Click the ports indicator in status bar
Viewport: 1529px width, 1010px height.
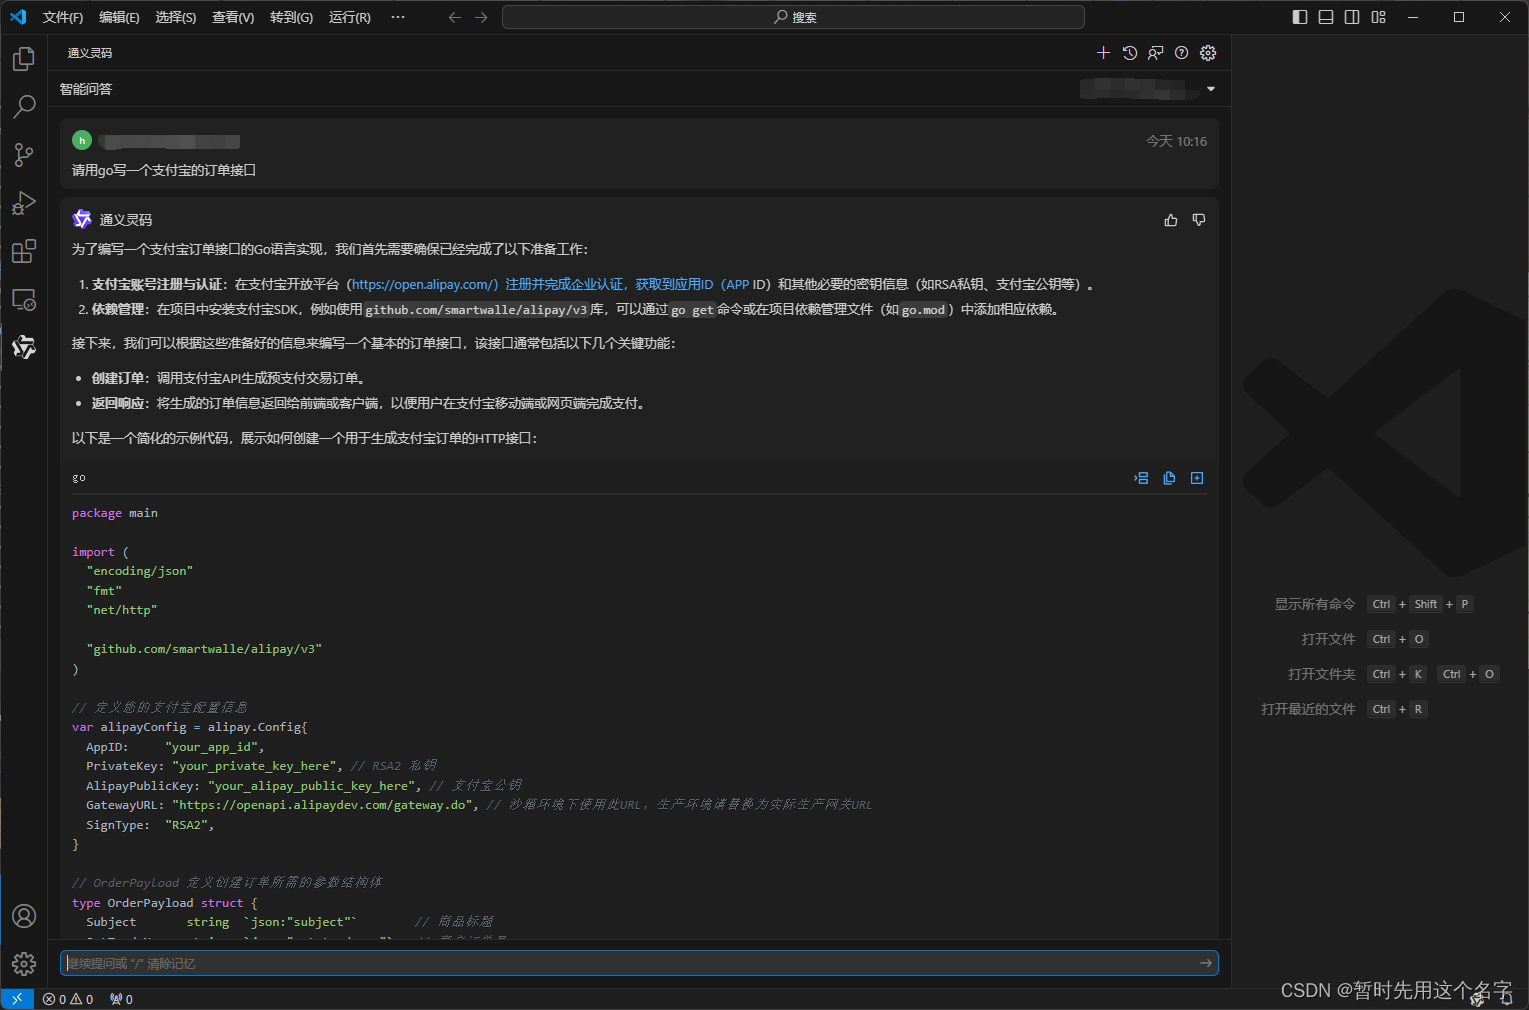pyautogui.click(x=121, y=999)
